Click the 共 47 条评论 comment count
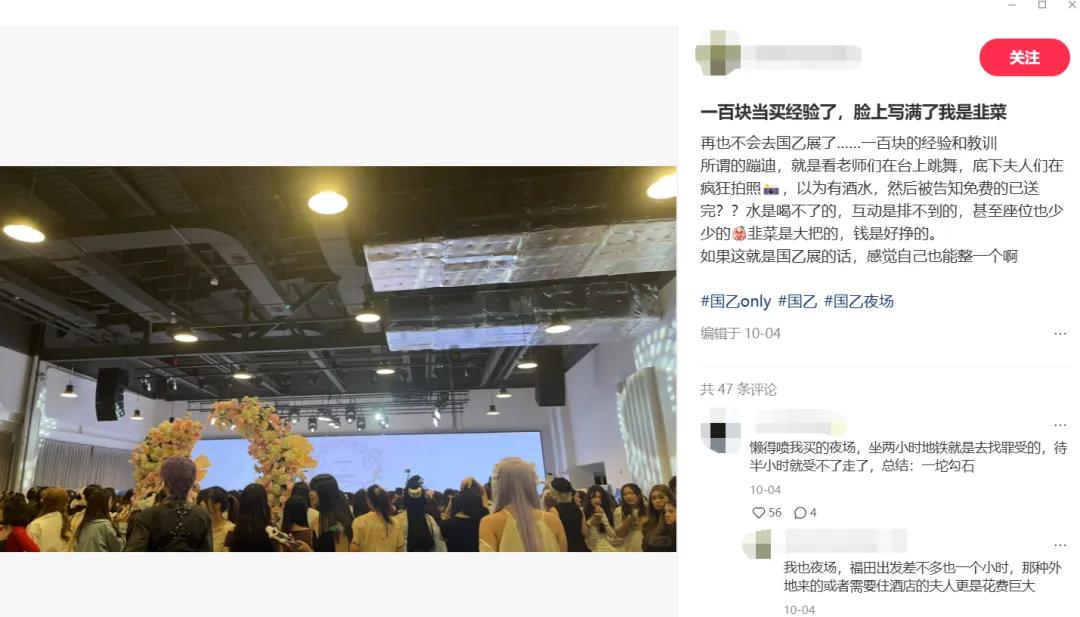 click(x=738, y=389)
